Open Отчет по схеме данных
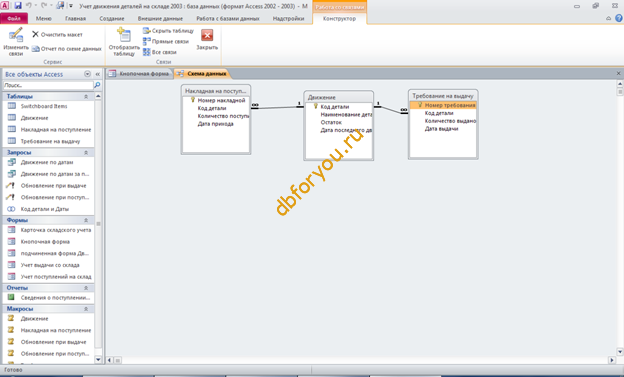624x377 pixels. point(66,49)
